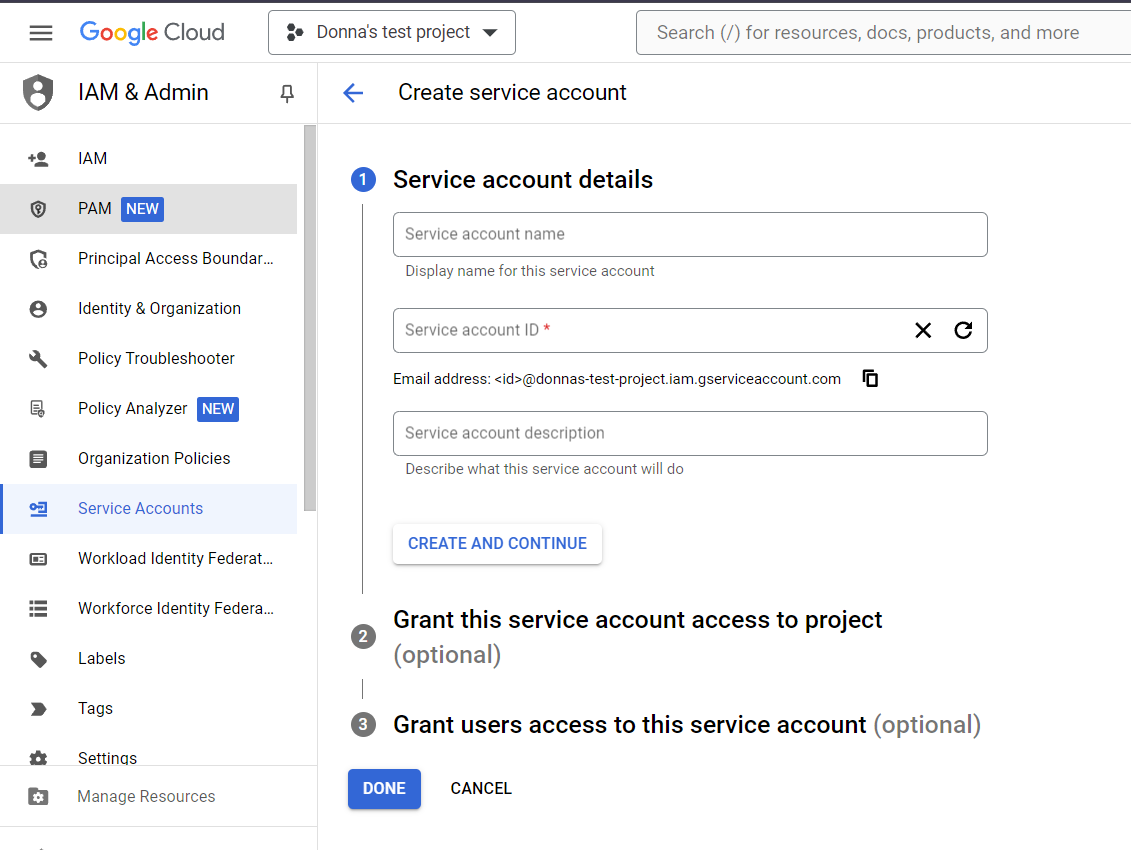
Task: Open Identity & Organization
Action: pos(149,309)
